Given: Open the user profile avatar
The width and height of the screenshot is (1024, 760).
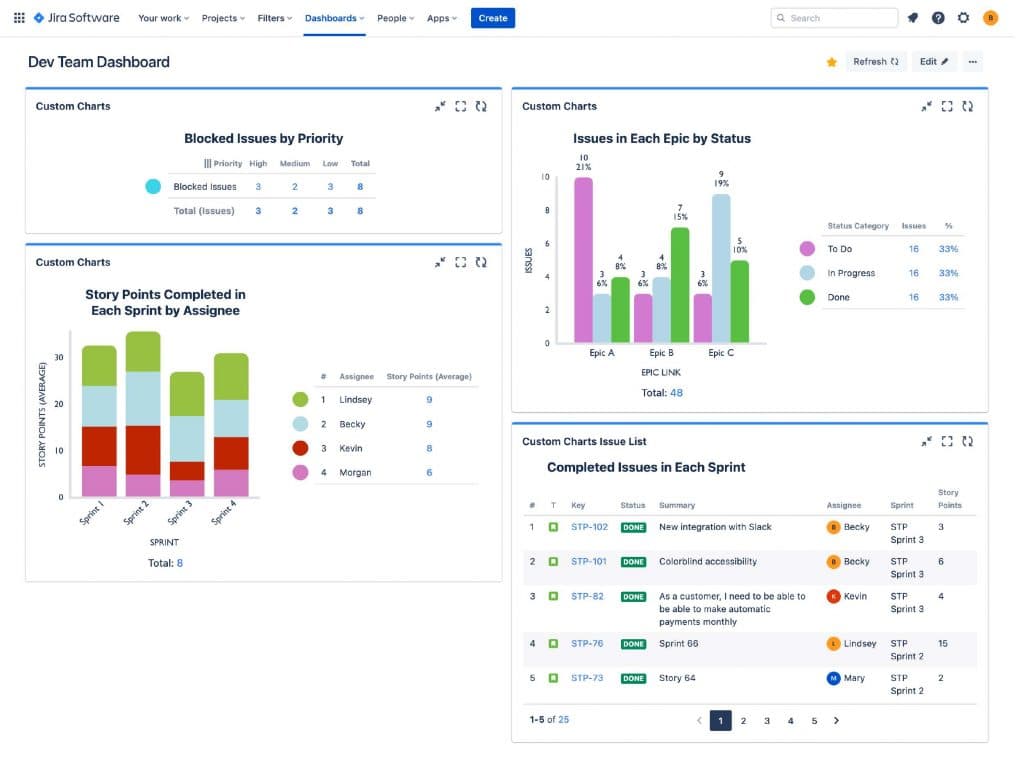Looking at the screenshot, I should 990,18.
